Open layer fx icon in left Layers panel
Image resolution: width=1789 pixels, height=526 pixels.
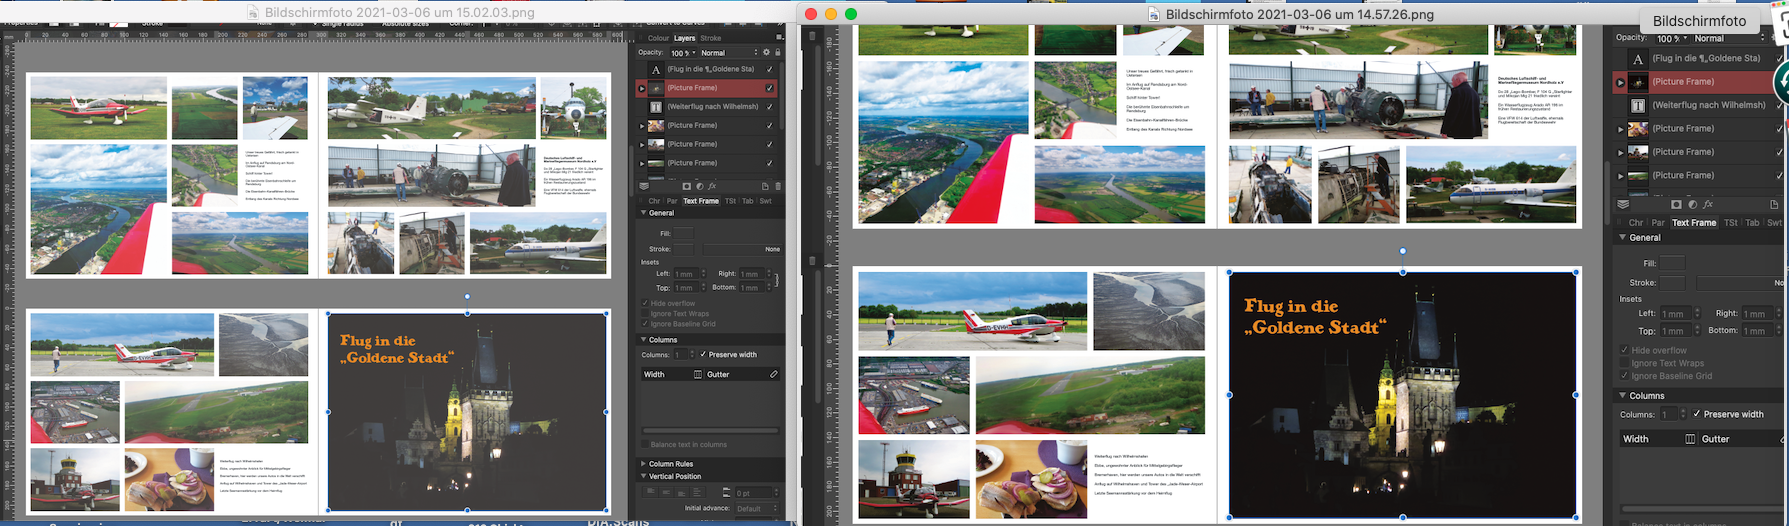point(712,186)
